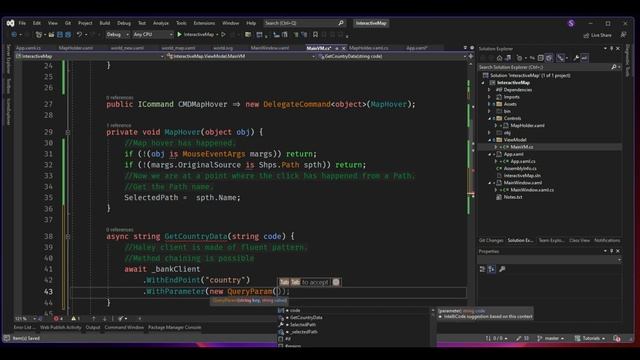Open the Tools menu

[181, 23]
